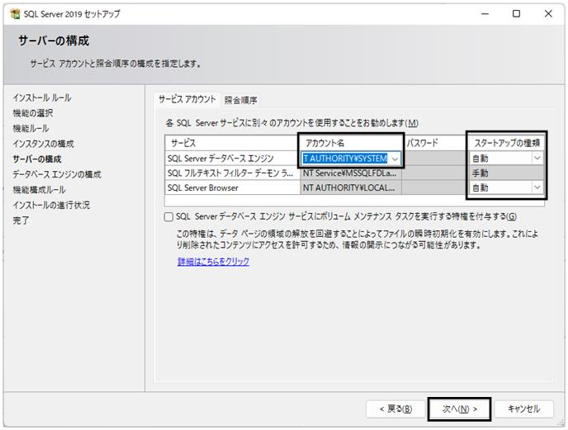Click the 戻る(B) button

(395, 409)
